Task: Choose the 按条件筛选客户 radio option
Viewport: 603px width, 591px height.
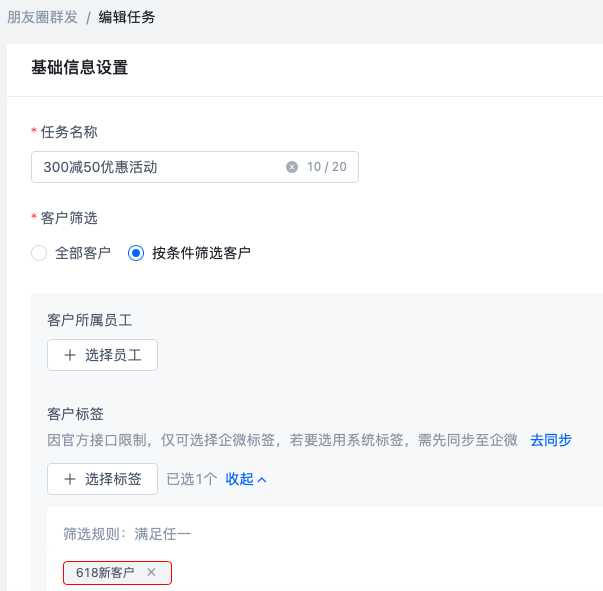Action: coord(137,253)
